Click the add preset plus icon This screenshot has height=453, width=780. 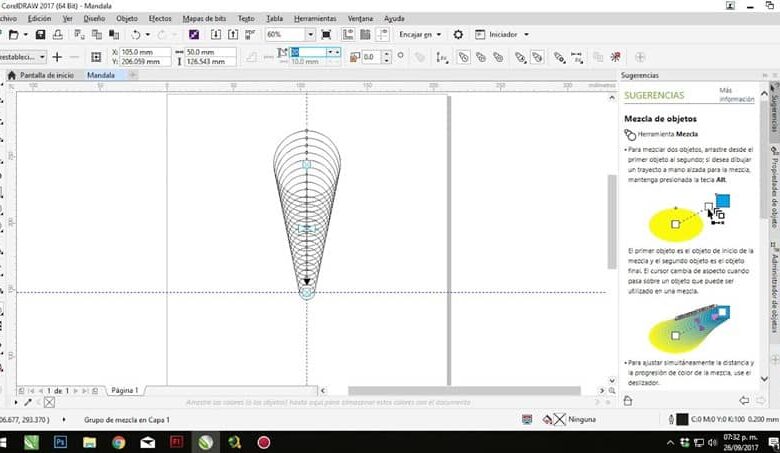coord(57,57)
